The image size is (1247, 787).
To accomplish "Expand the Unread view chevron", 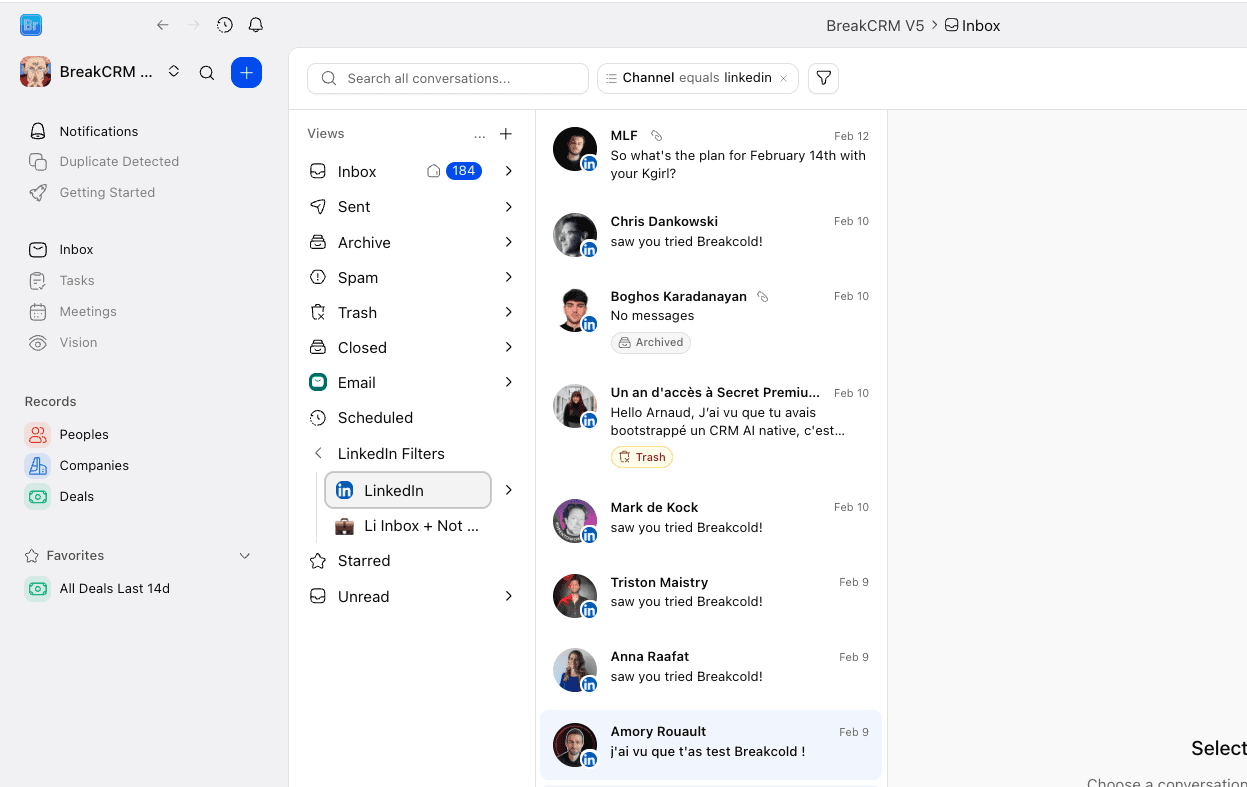I will tap(509, 596).
